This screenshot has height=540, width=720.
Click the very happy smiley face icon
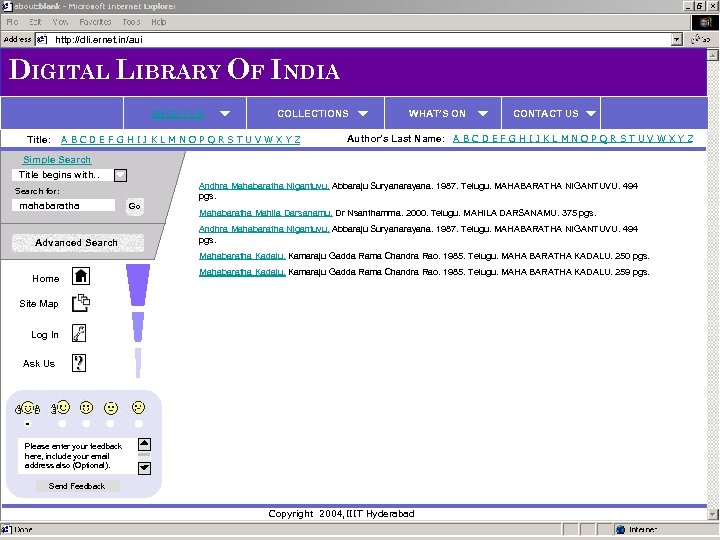[28, 408]
